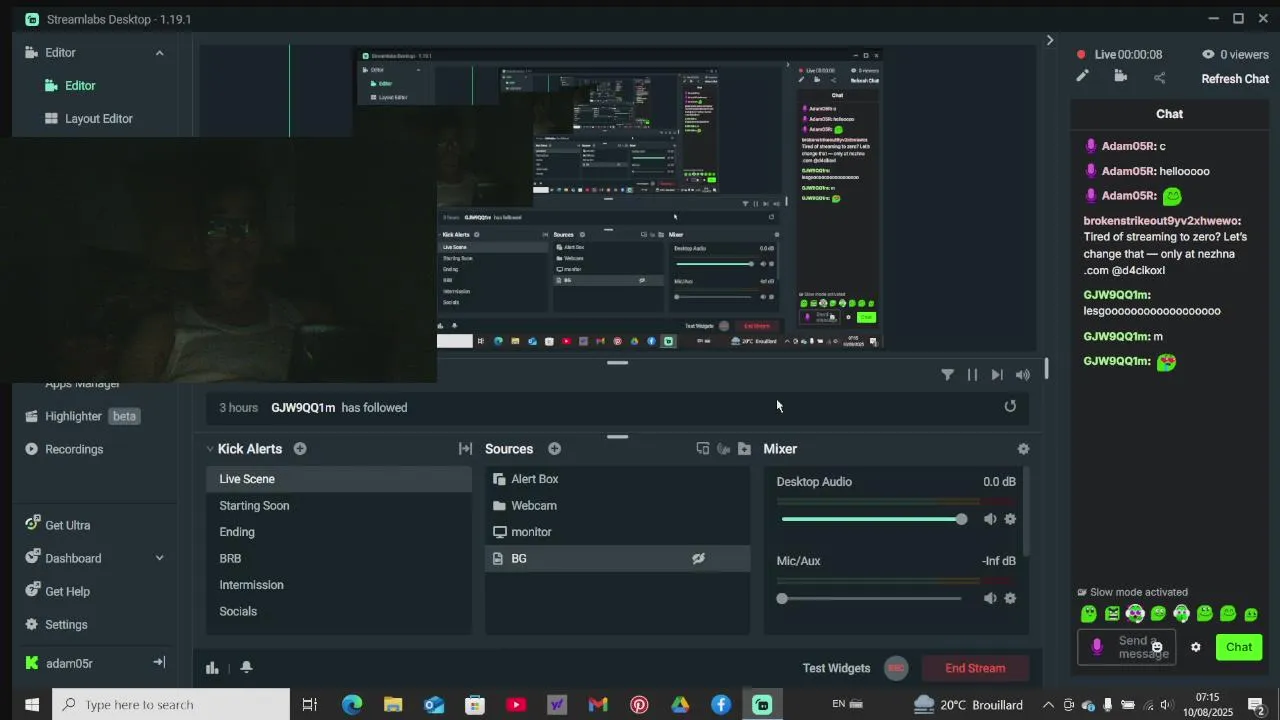Add a new source with plus icon
This screenshot has width=1280, height=720.
(x=554, y=449)
